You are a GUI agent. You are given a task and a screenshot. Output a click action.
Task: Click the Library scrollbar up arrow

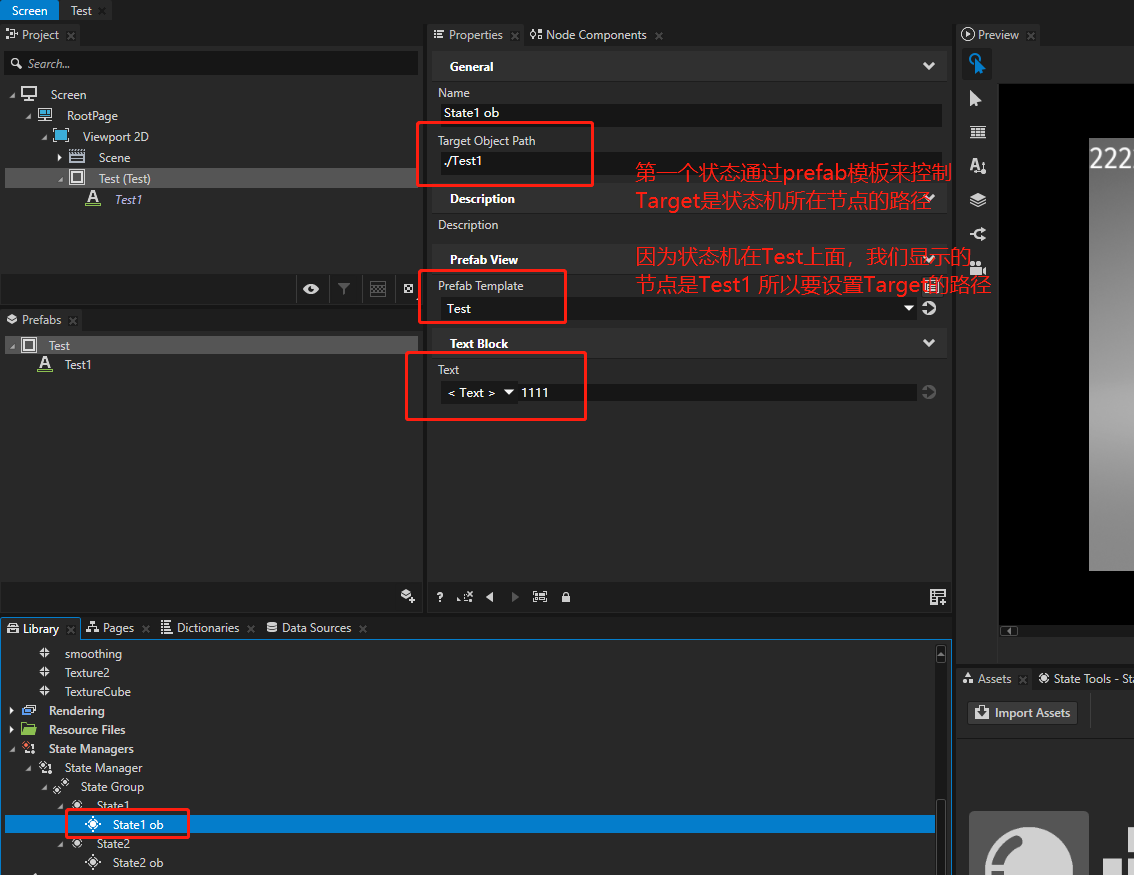pyautogui.click(x=940, y=654)
